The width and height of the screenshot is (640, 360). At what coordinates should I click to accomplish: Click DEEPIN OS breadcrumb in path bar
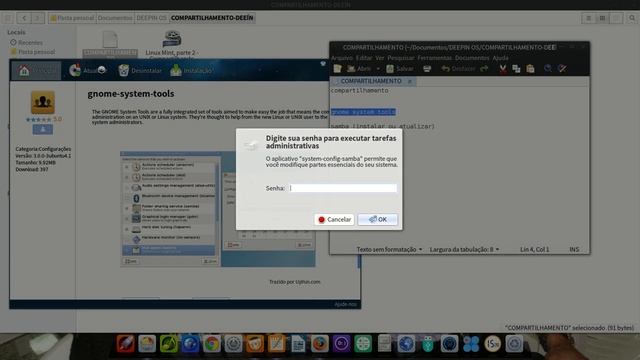pos(151,18)
